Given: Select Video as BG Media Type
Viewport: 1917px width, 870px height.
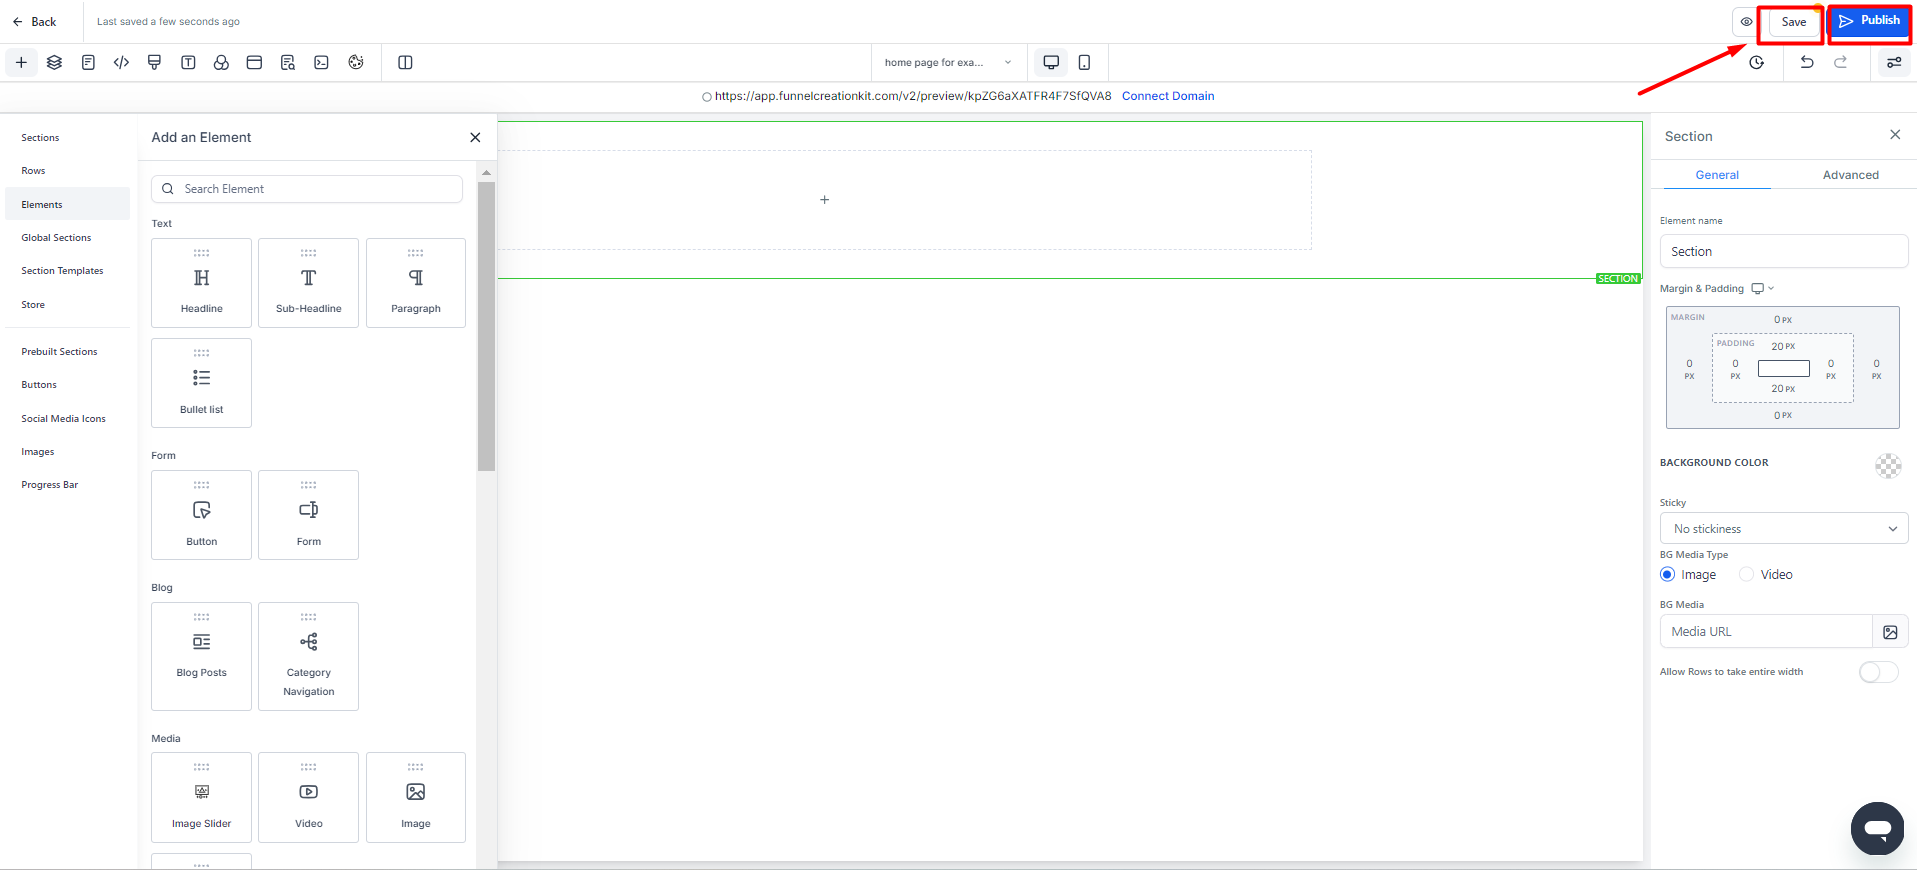Looking at the screenshot, I should [x=1747, y=574].
